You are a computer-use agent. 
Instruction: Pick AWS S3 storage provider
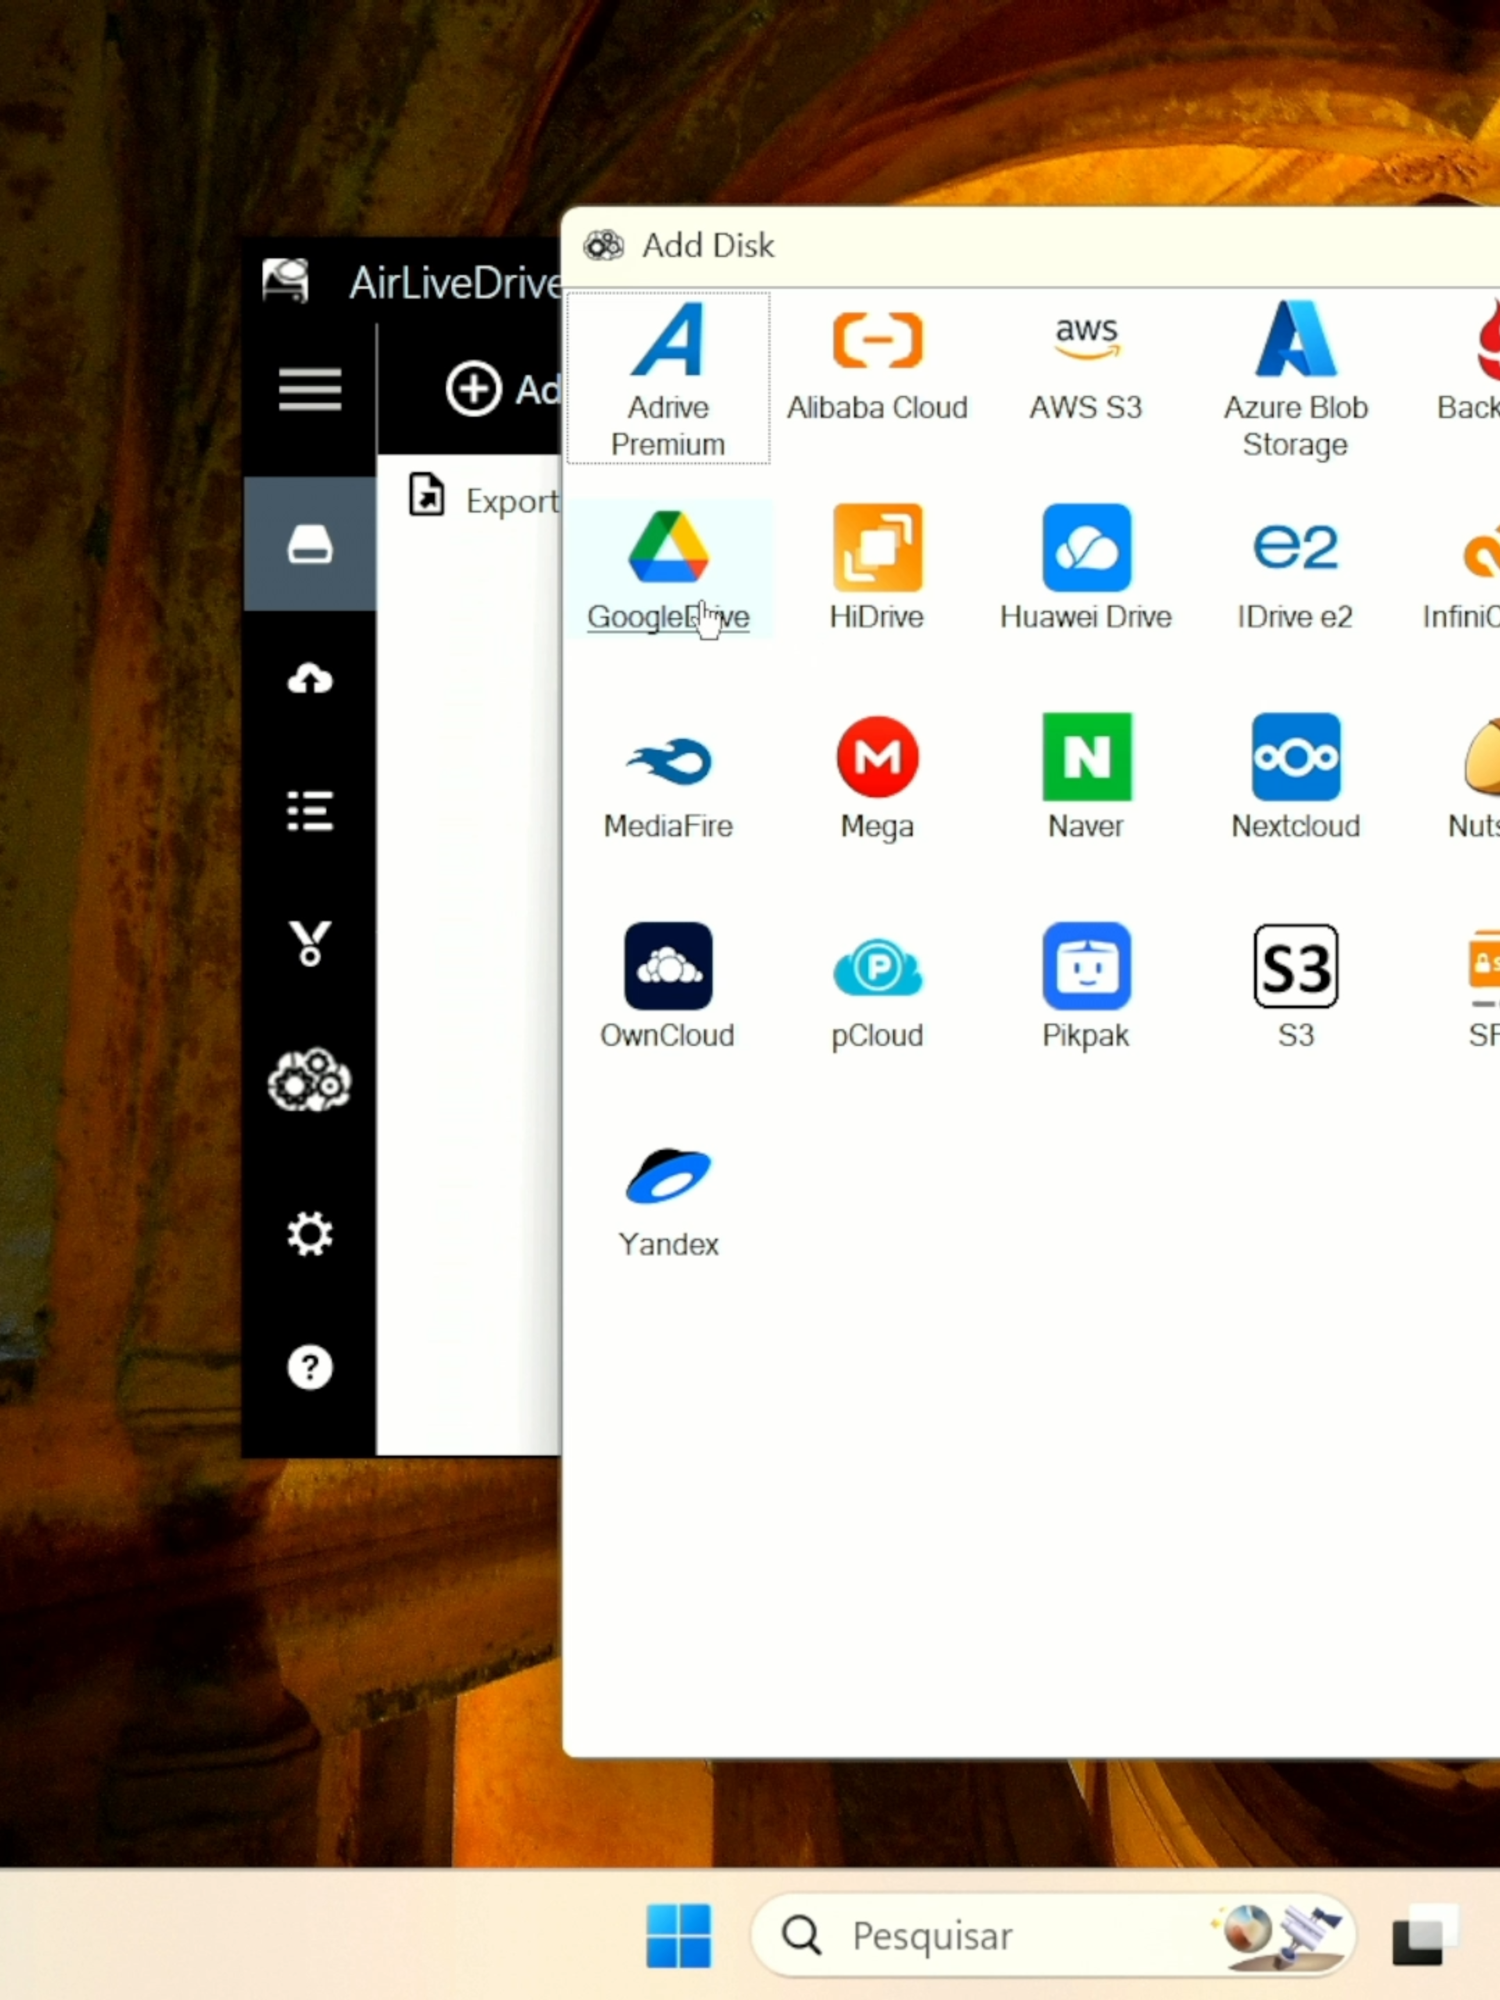[1086, 365]
